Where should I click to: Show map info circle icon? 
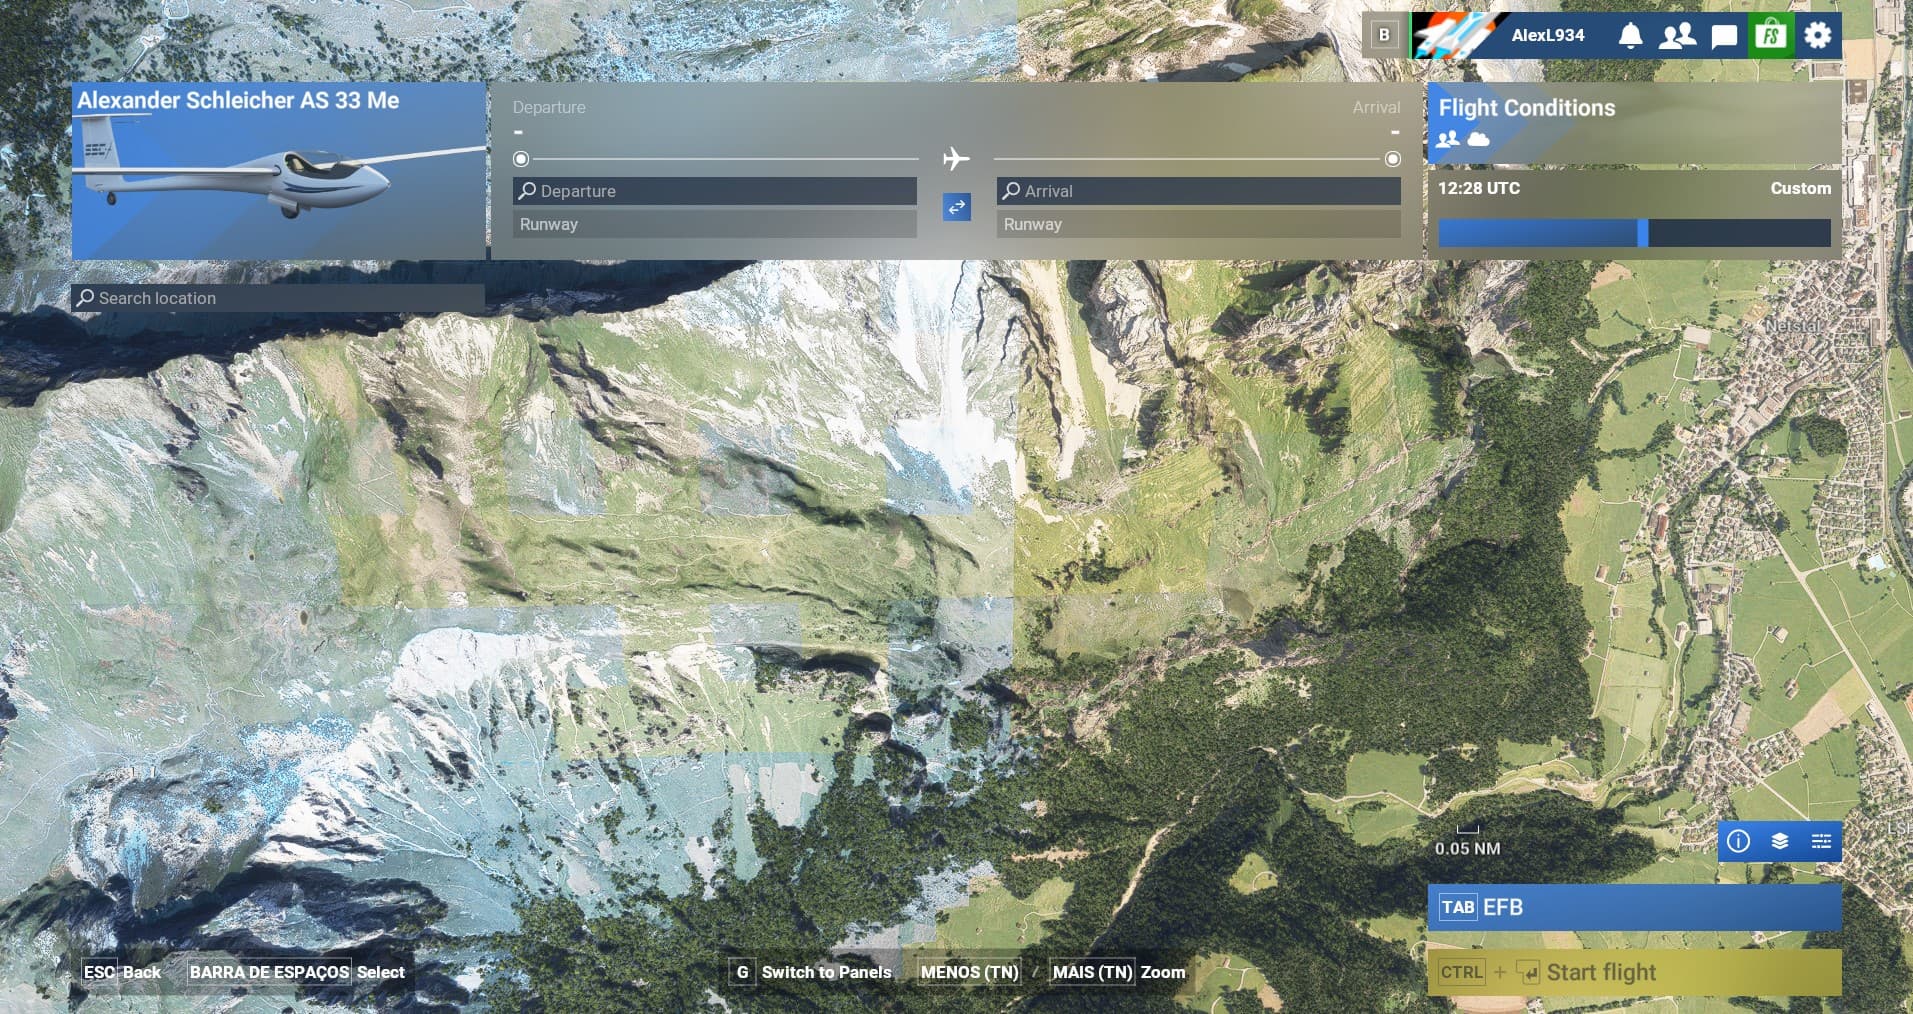(1739, 841)
